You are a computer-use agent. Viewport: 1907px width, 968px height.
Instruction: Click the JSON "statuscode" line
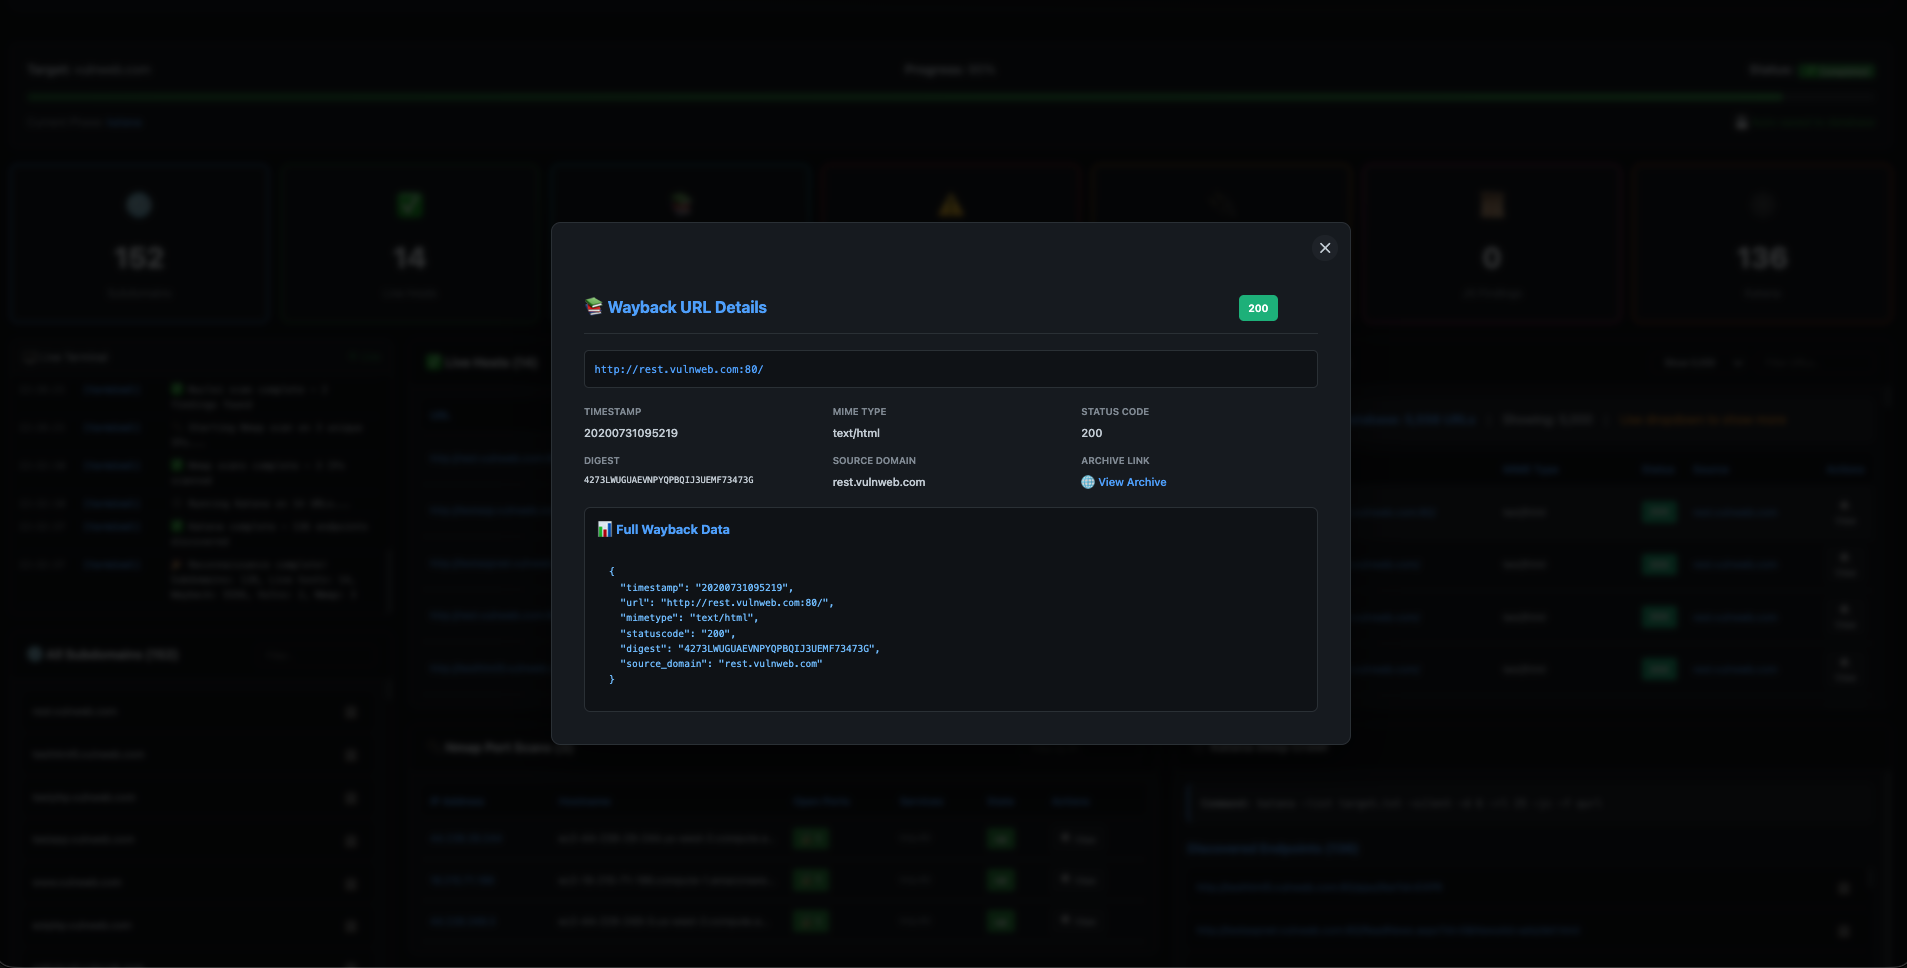click(x=678, y=634)
